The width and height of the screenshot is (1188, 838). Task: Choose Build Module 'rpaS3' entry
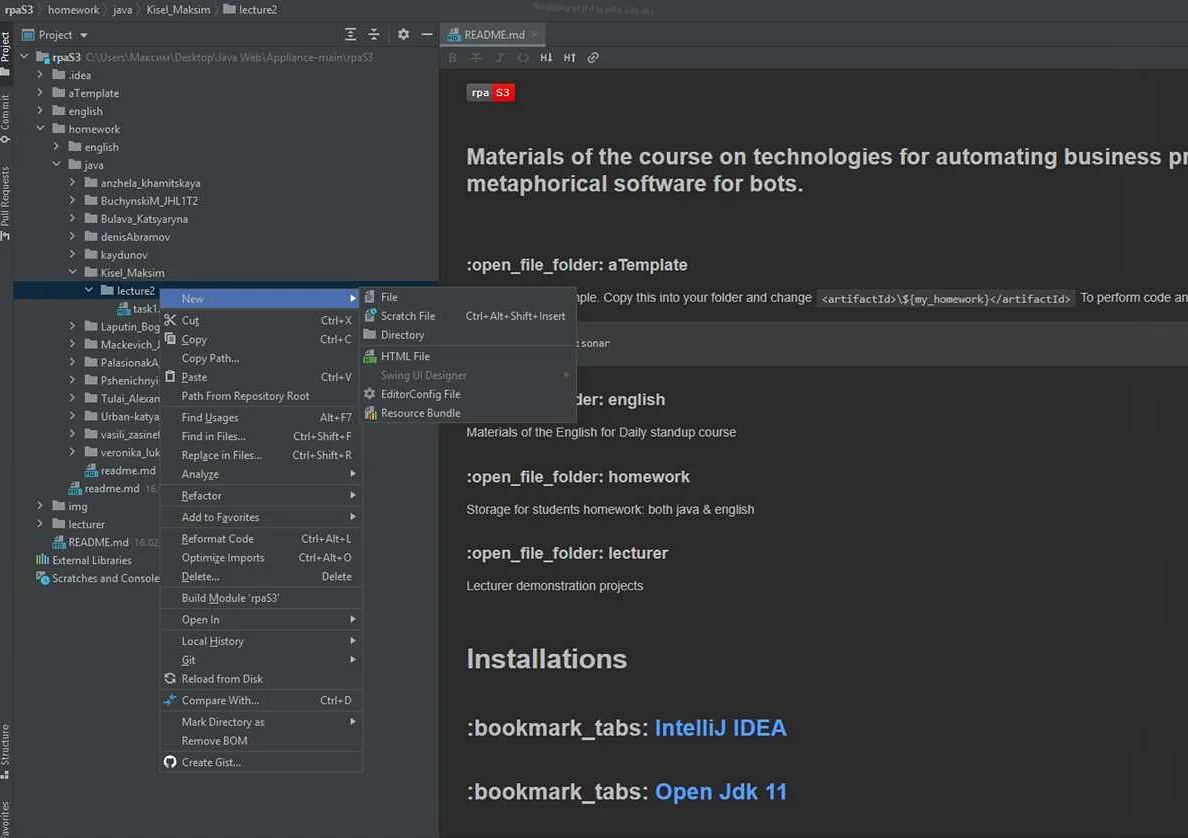pyautogui.click(x=261, y=598)
